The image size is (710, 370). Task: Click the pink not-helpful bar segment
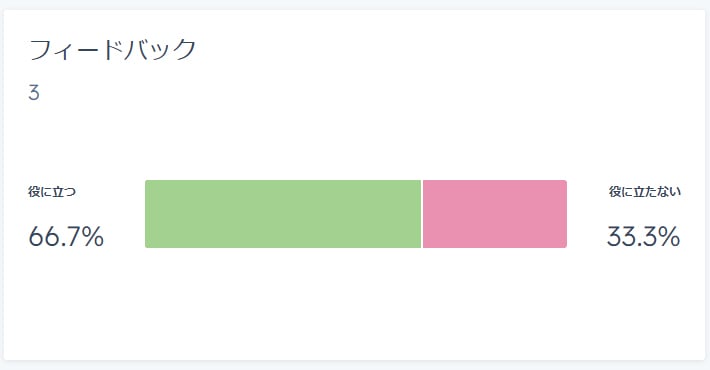coord(495,214)
